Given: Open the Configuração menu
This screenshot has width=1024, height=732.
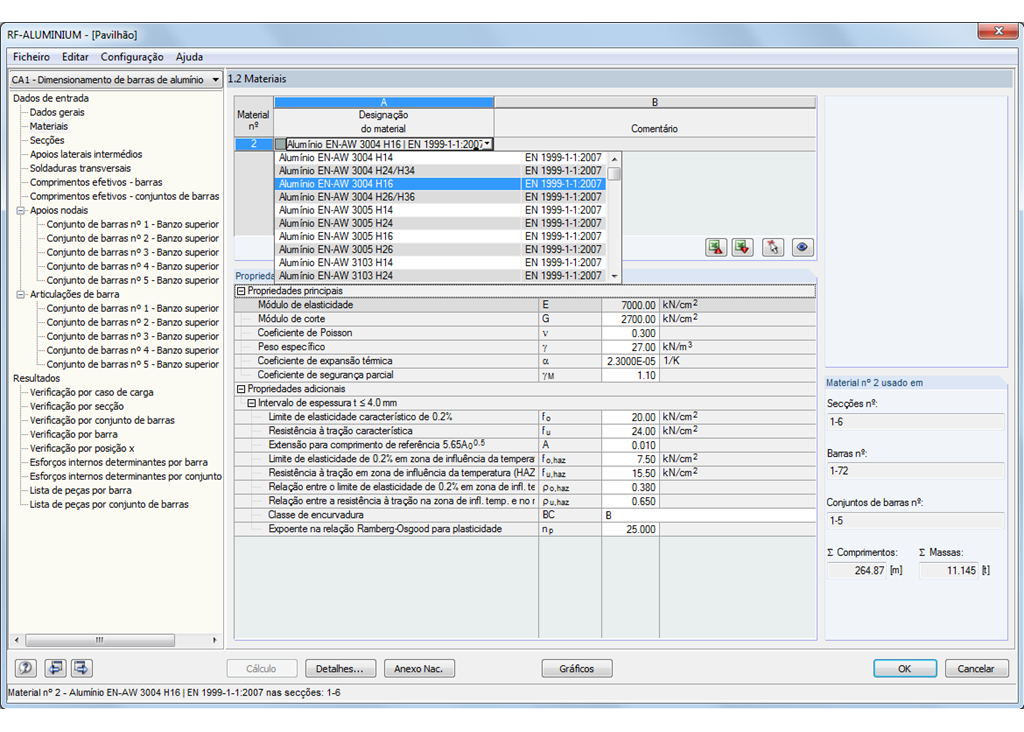Looking at the screenshot, I should coord(132,57).
